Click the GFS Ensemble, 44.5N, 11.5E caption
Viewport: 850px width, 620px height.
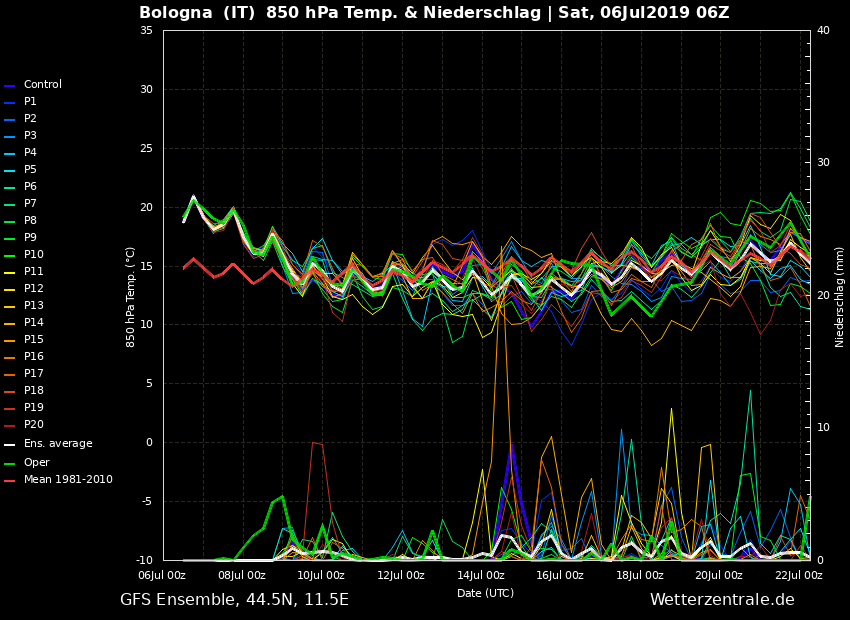[x=234, y=600]
